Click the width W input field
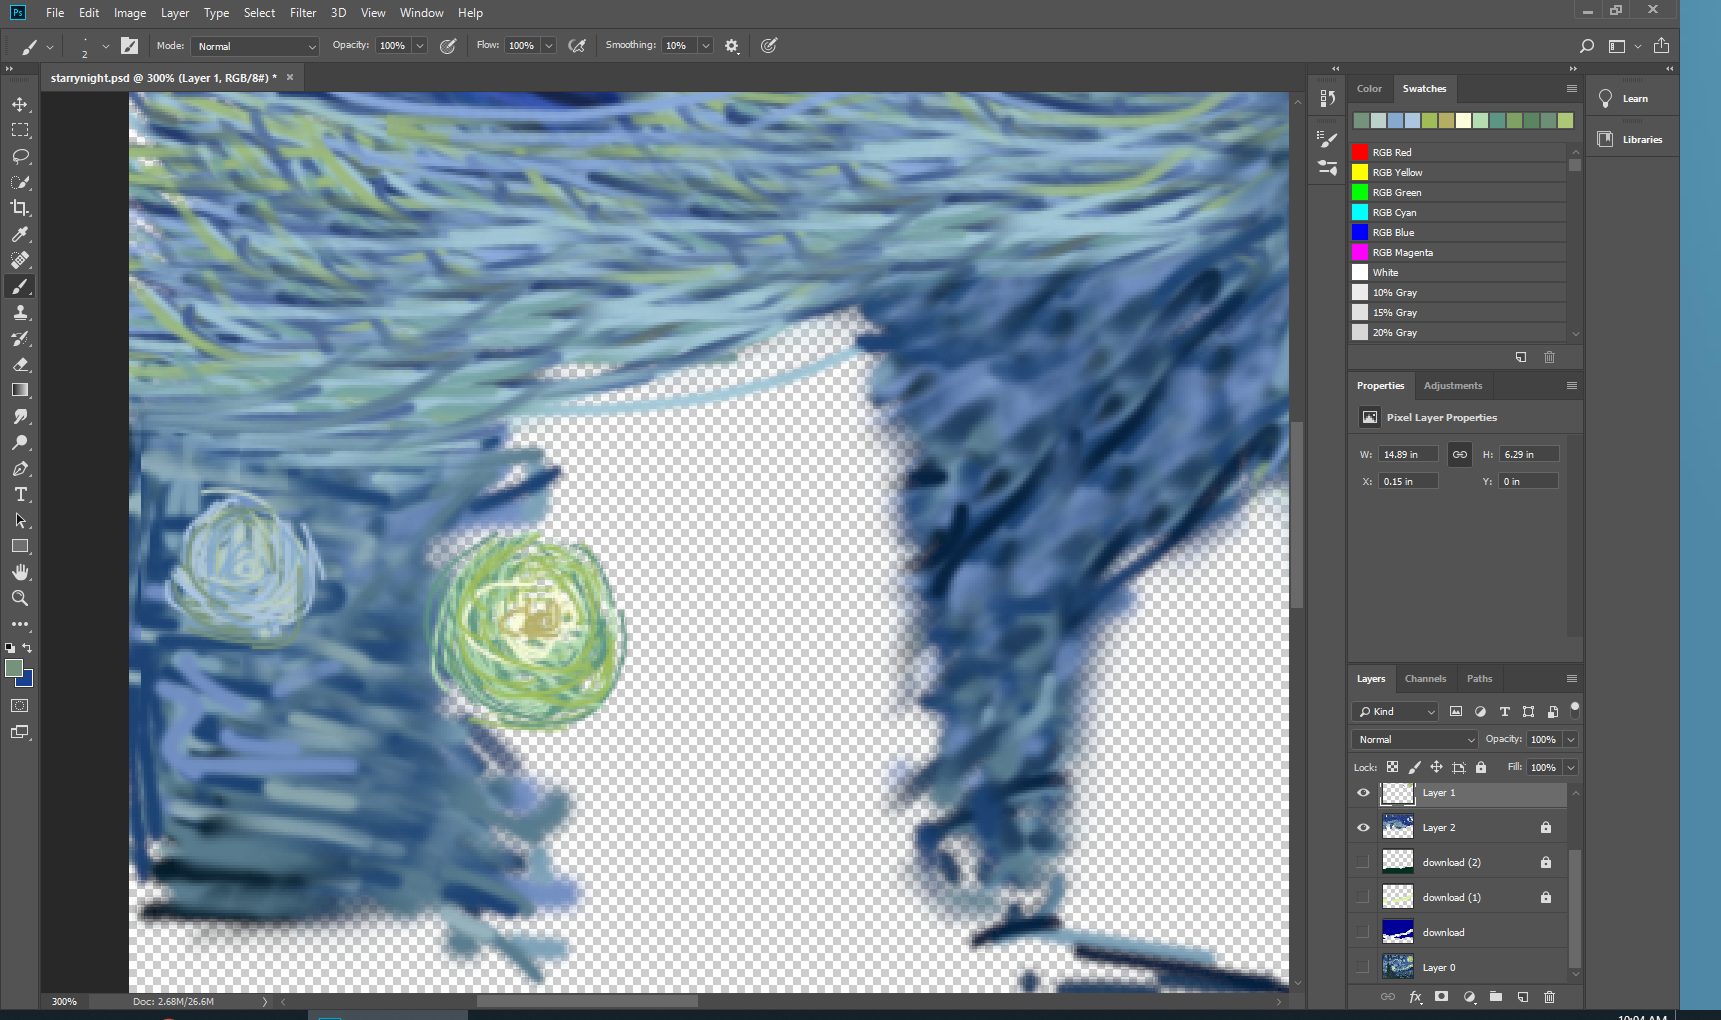 click(x=1408, y=455)
